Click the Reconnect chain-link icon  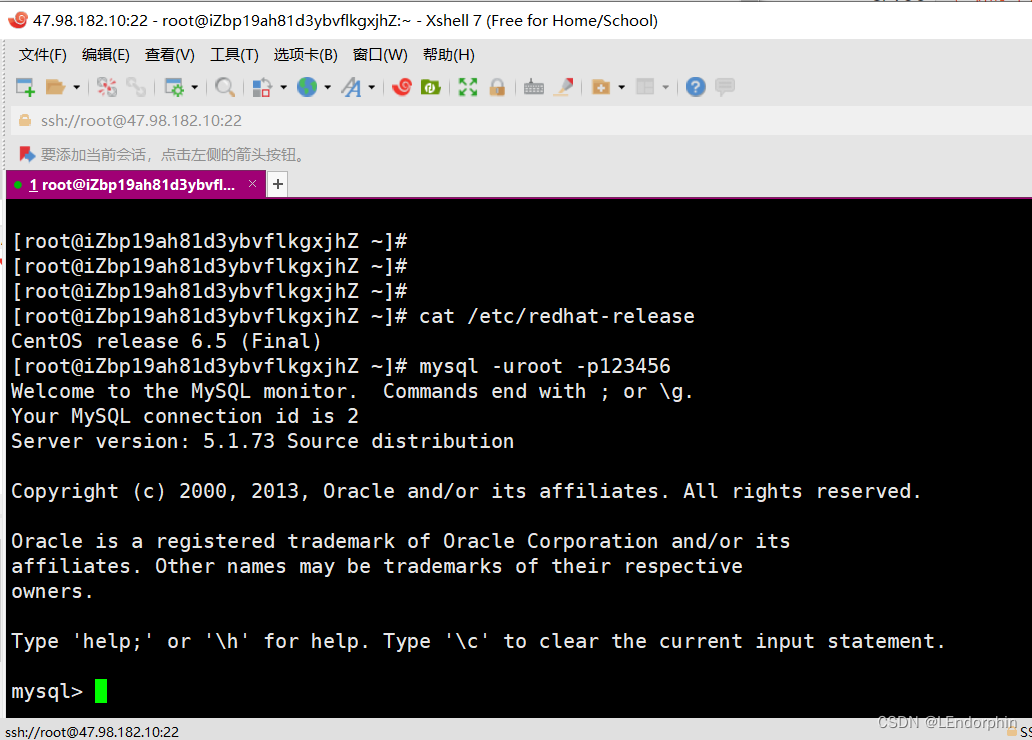(136, 87)
